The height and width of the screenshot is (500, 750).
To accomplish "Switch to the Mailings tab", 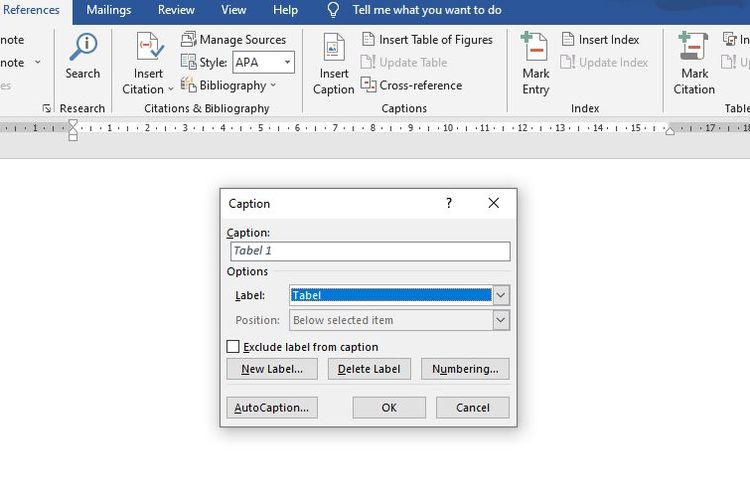I will pyautogui.click(x=109, y=10).
